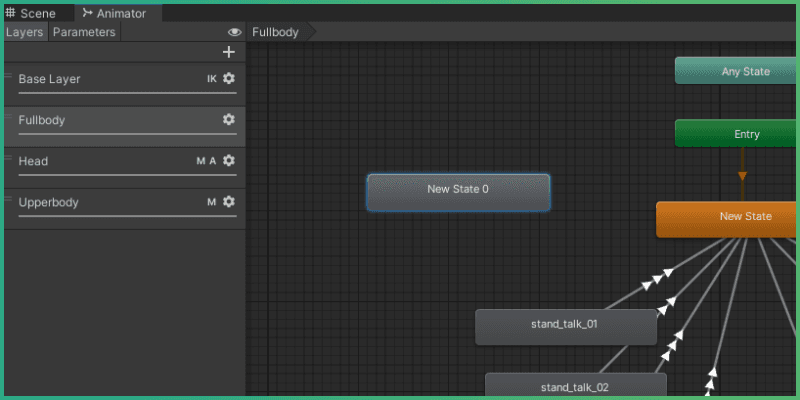Viewport: 800px width, 400px height.
Task: Switch to the Layers tab
Action: point(24,32)
